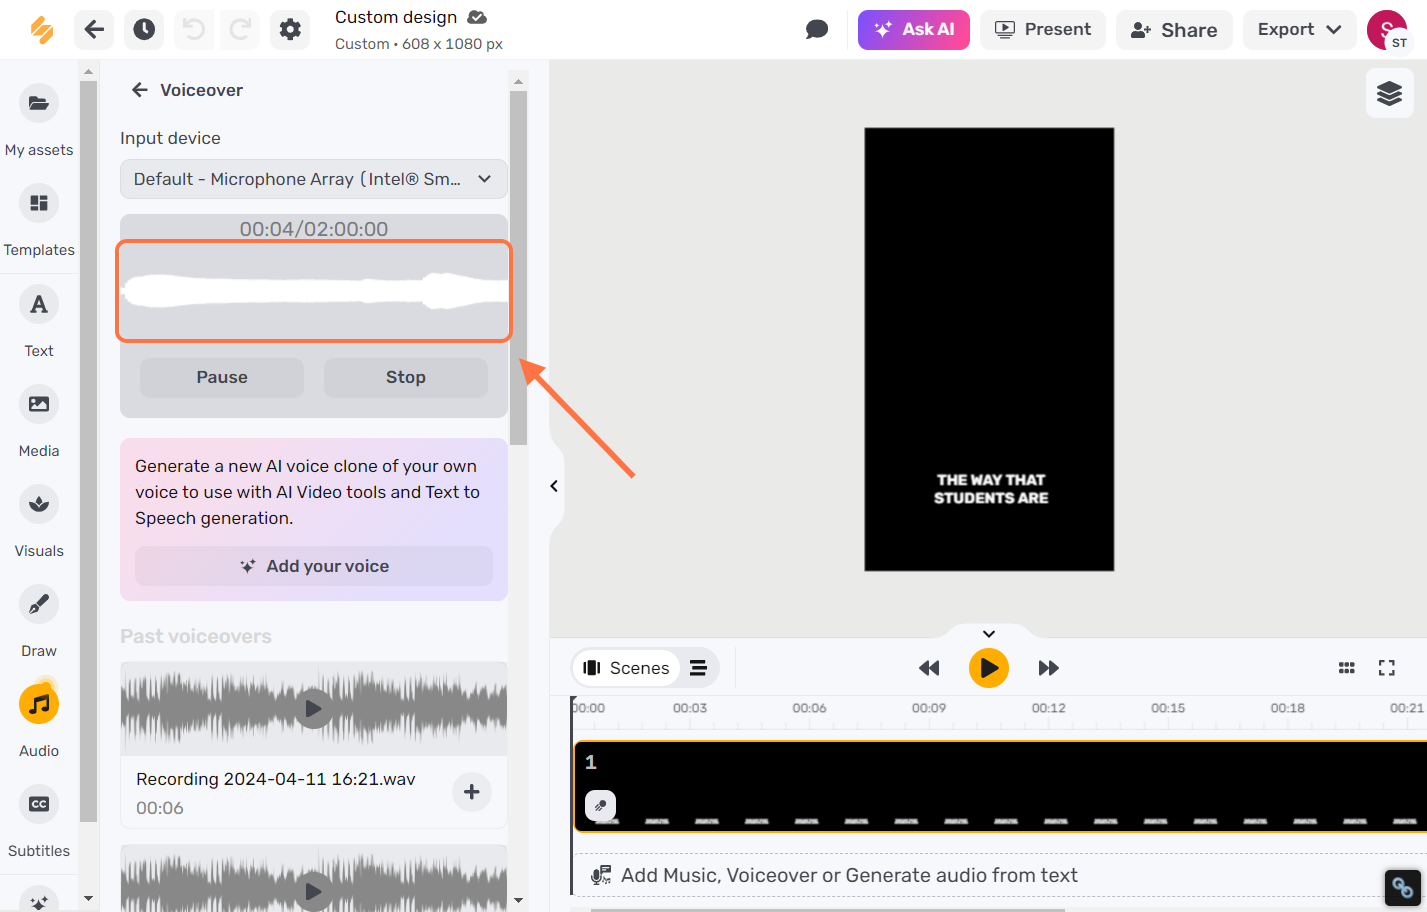1427x912 pixels.
Task: Click link icon at bottom right
Action: tap(1403, 887)
